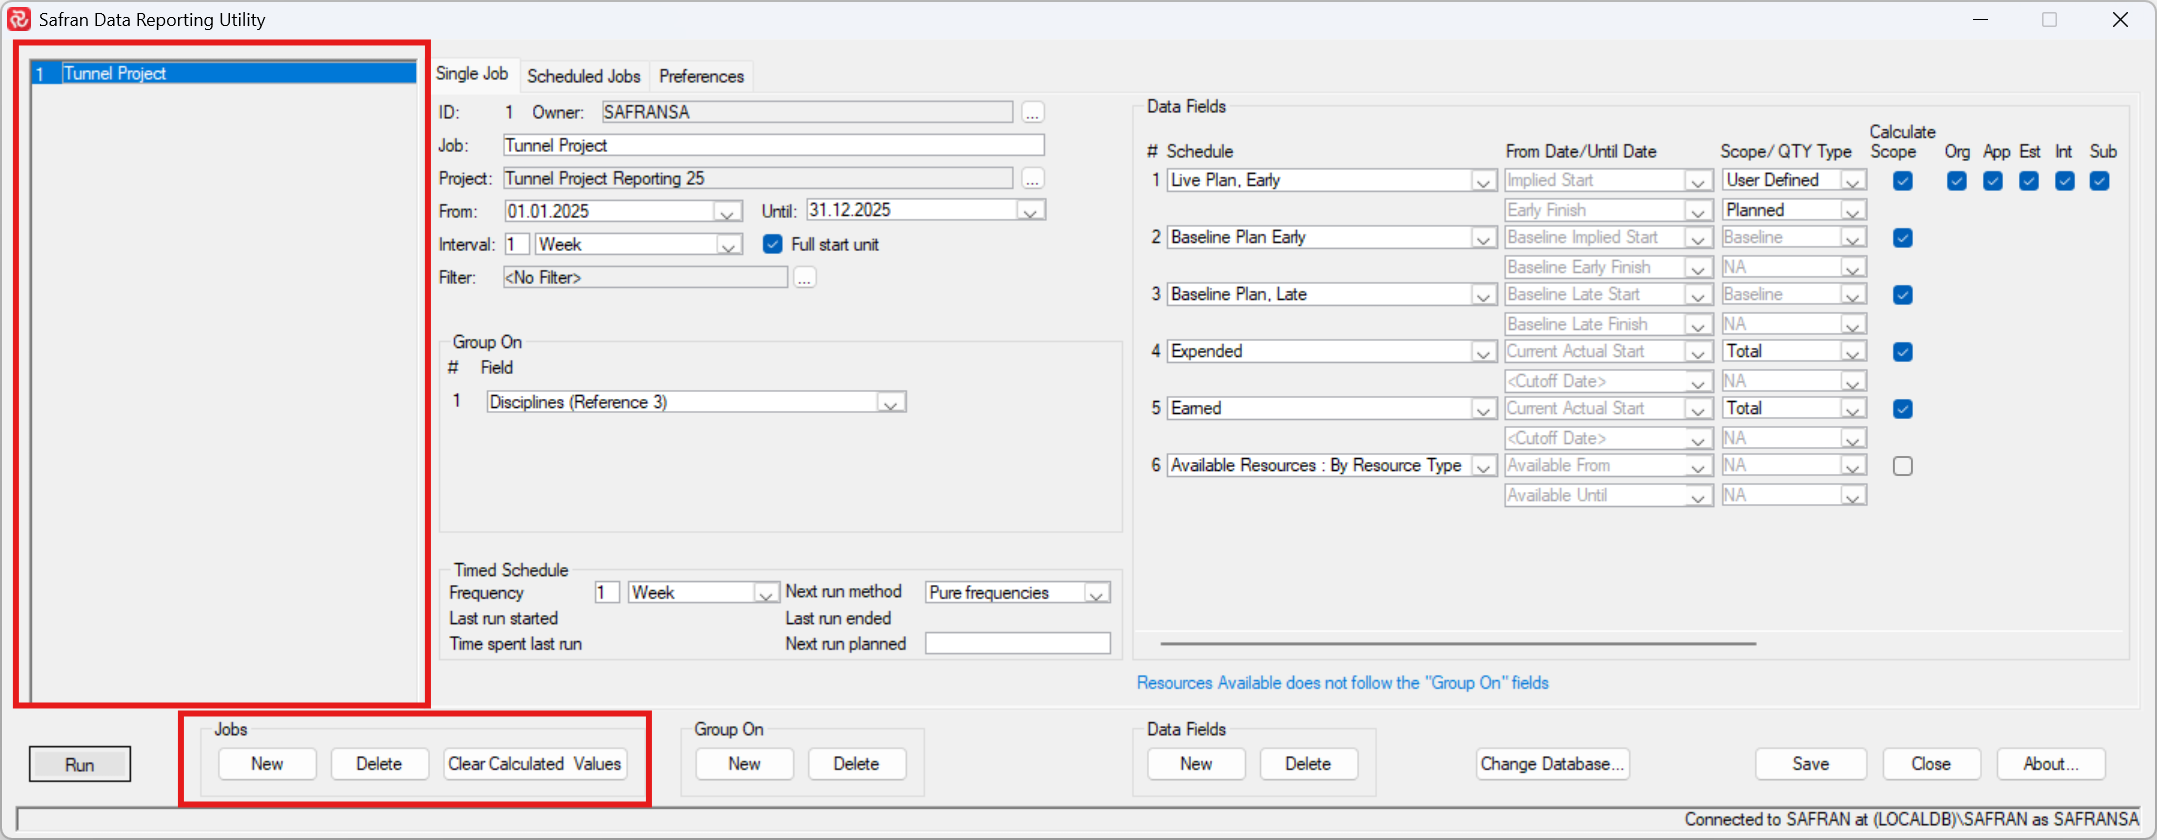Click the Timed Schedule Frequency number field
Image resolution: width=2157 pixels, height=840 pixels.
(x=607, y=593)
